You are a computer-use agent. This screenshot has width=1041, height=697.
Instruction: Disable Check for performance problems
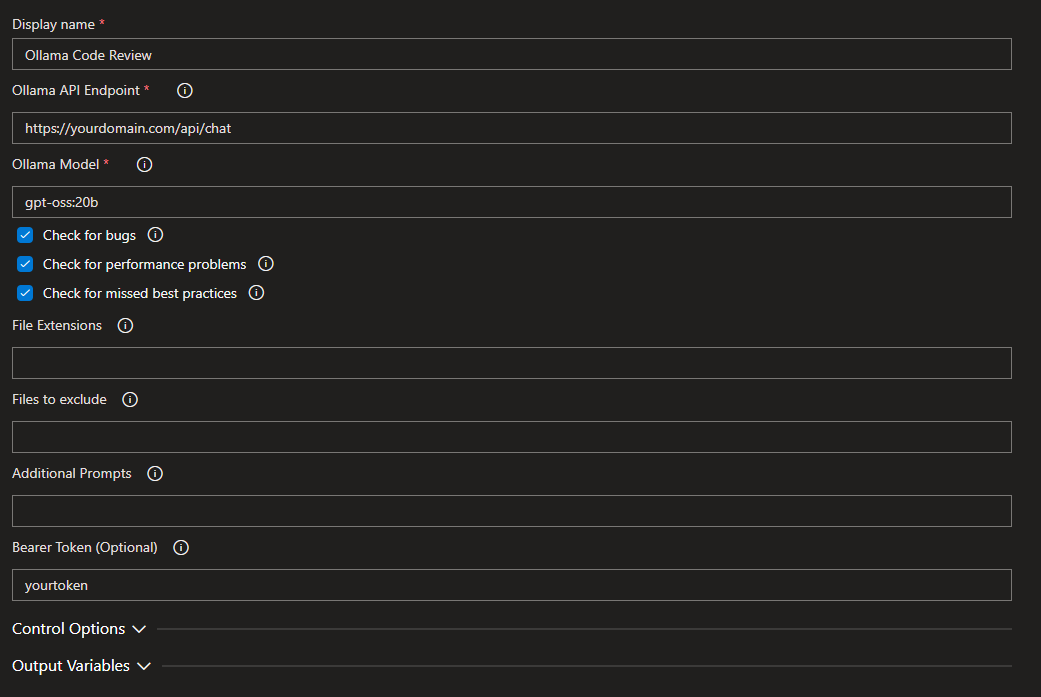(25, 264)
